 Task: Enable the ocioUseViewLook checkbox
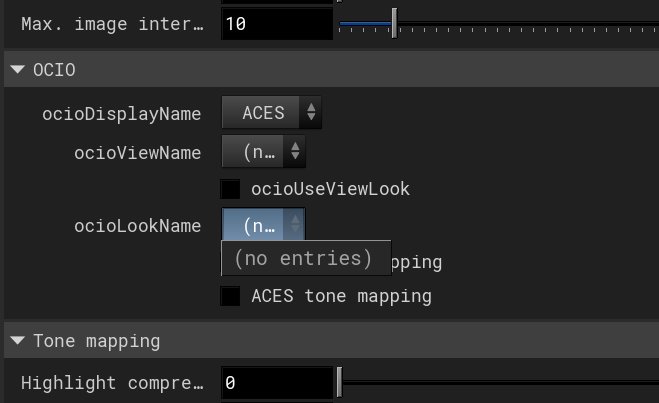click(x=231, y=189)
